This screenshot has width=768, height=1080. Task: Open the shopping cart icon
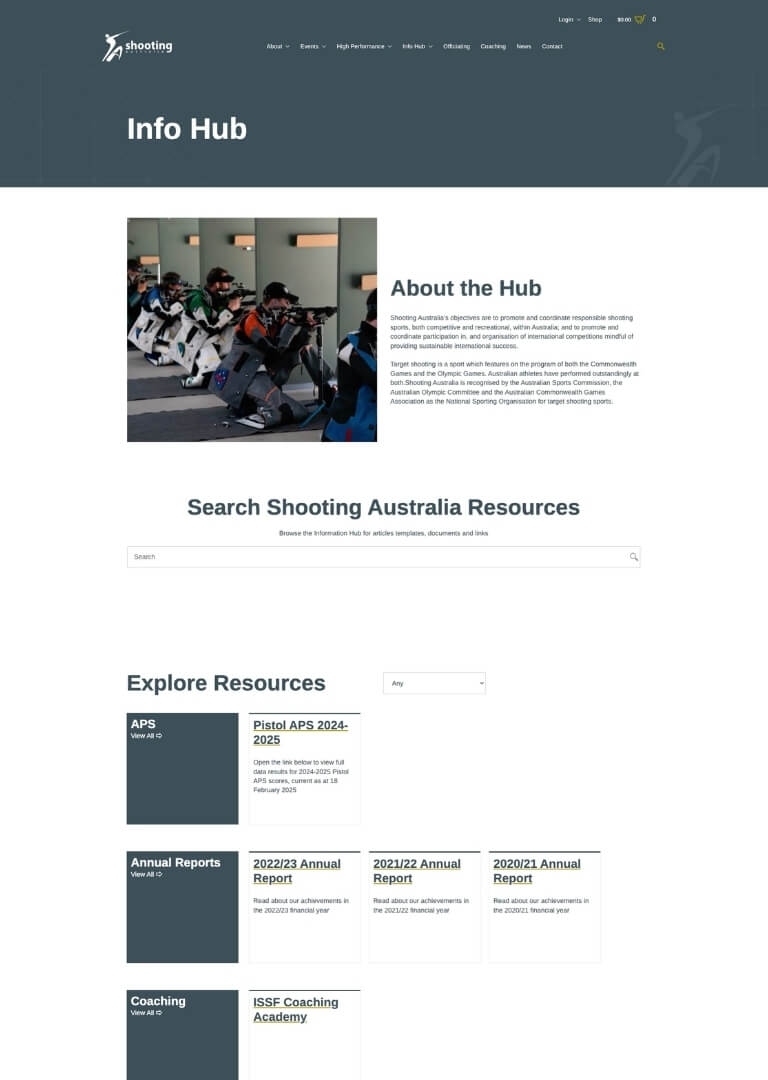(x=640, y=19)
